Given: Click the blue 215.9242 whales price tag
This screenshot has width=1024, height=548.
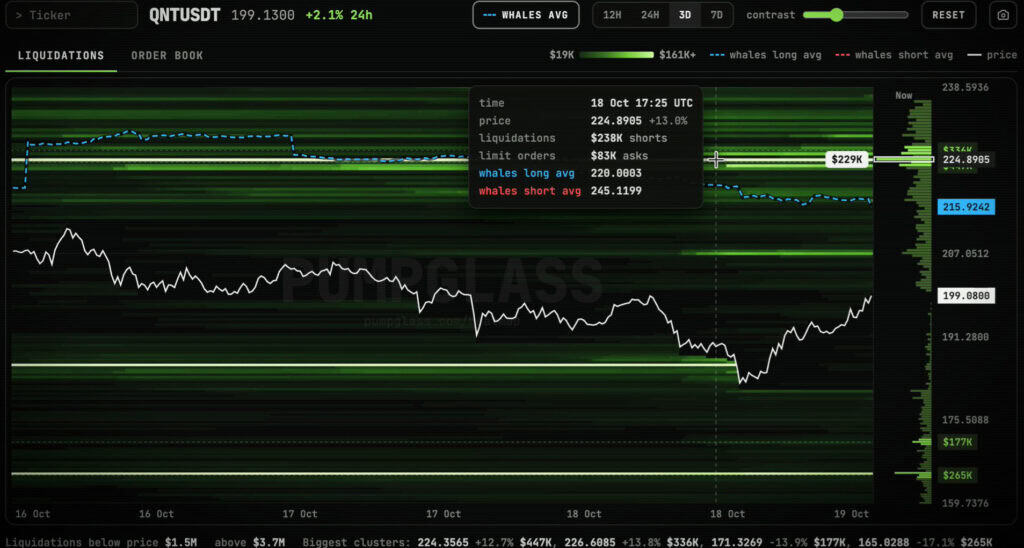Looking at the screenshot, I should 966,207.
